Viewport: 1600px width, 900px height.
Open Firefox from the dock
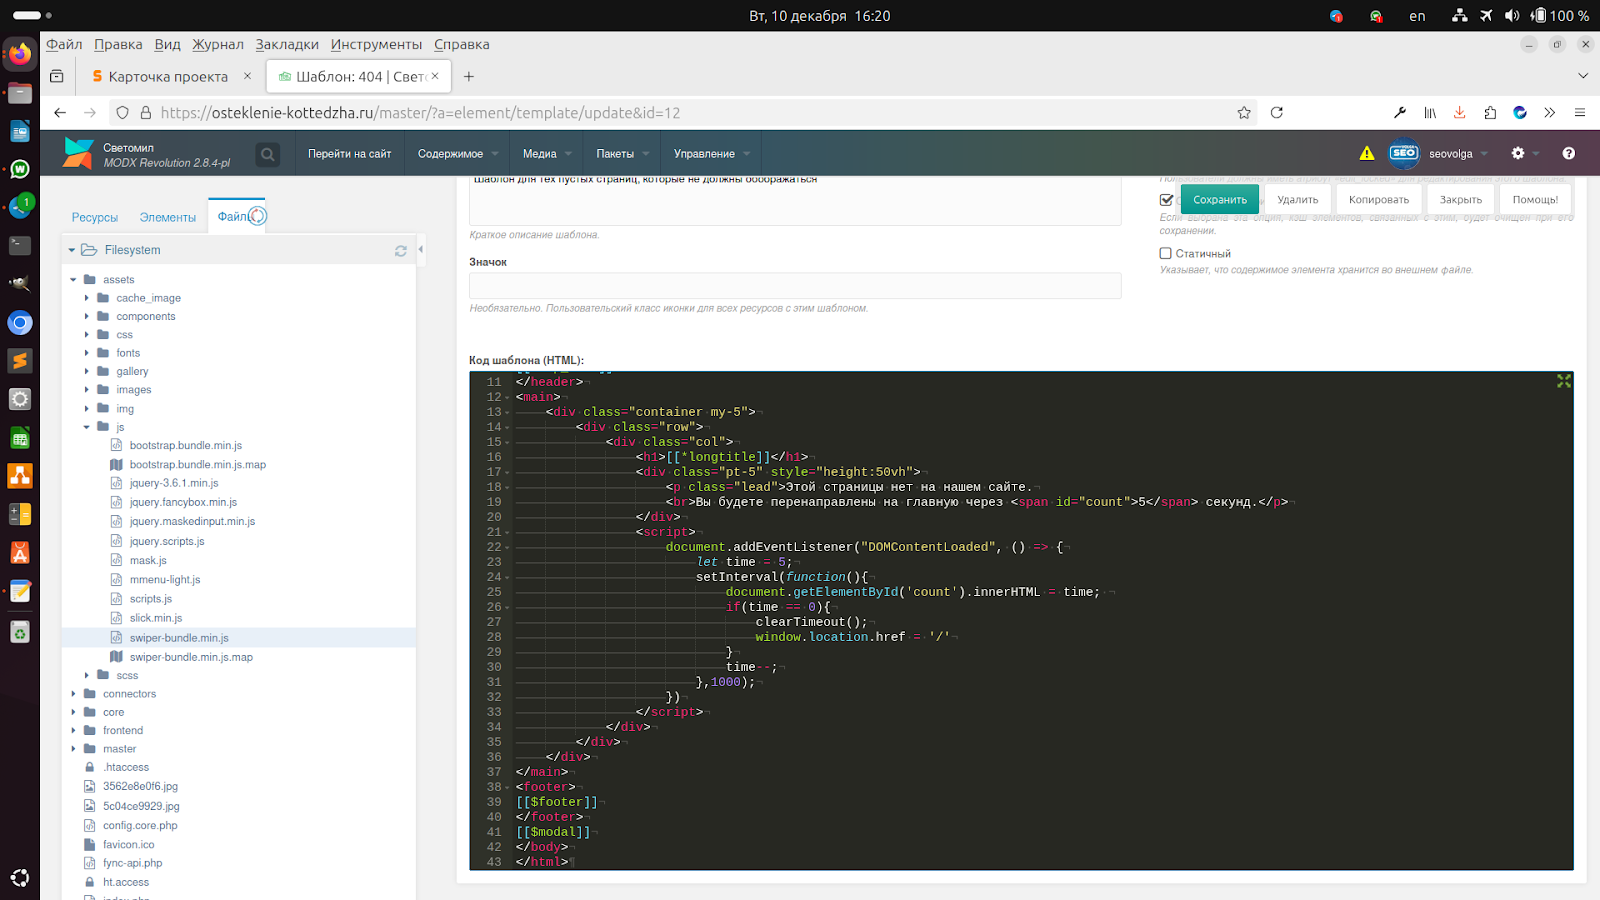tap(20, 54)
